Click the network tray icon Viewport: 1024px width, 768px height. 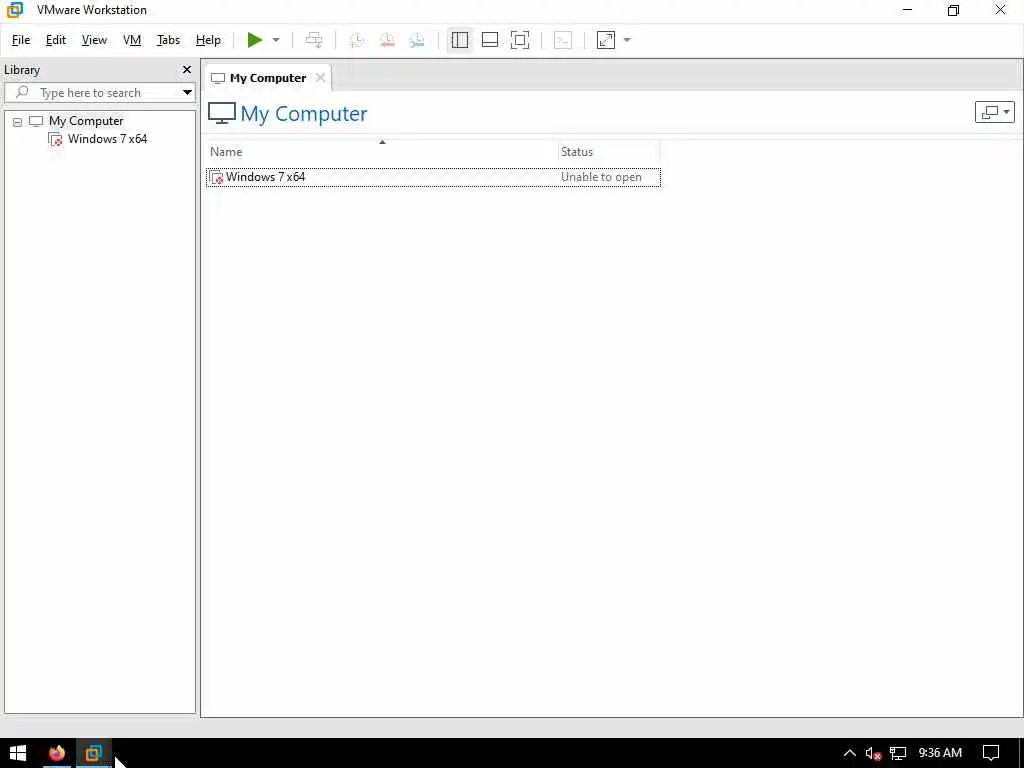pyautogui.click(x=898, y=754)
